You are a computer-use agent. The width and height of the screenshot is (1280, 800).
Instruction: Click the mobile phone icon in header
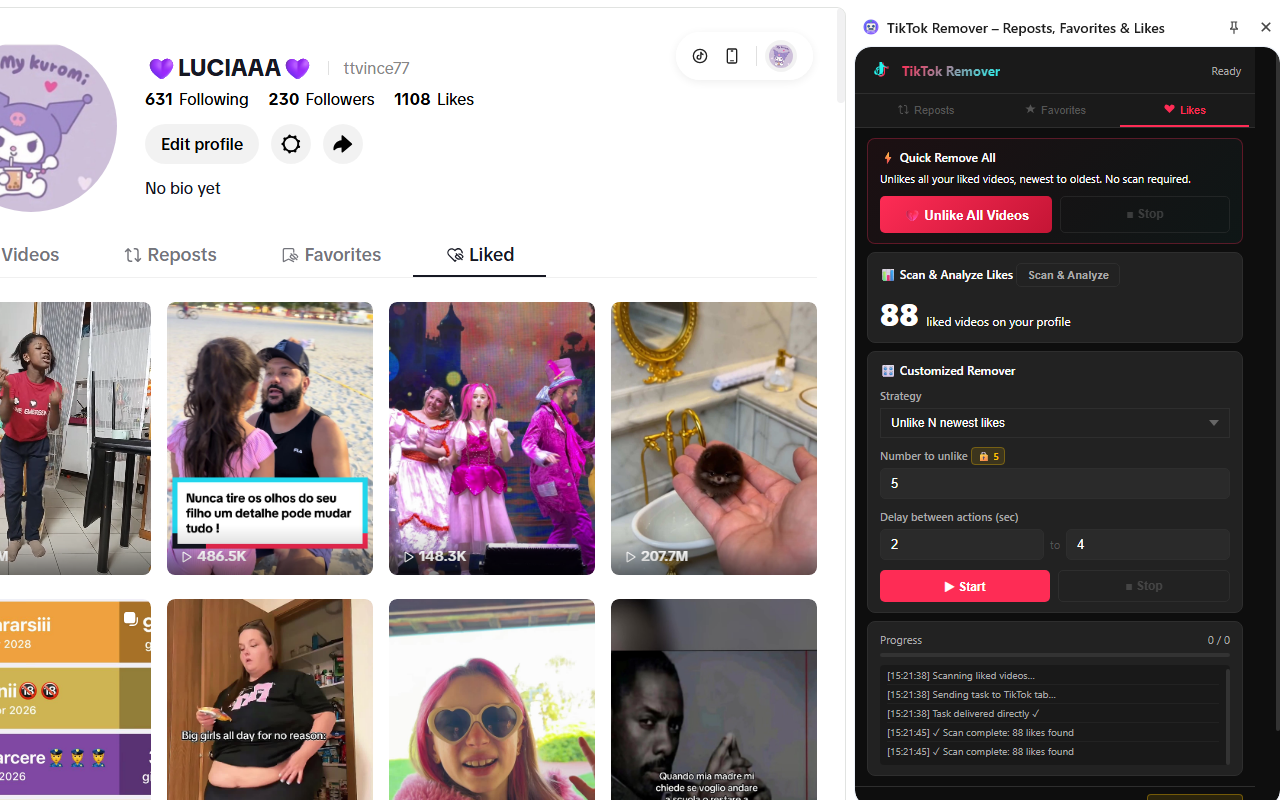(x=732, y=56)
